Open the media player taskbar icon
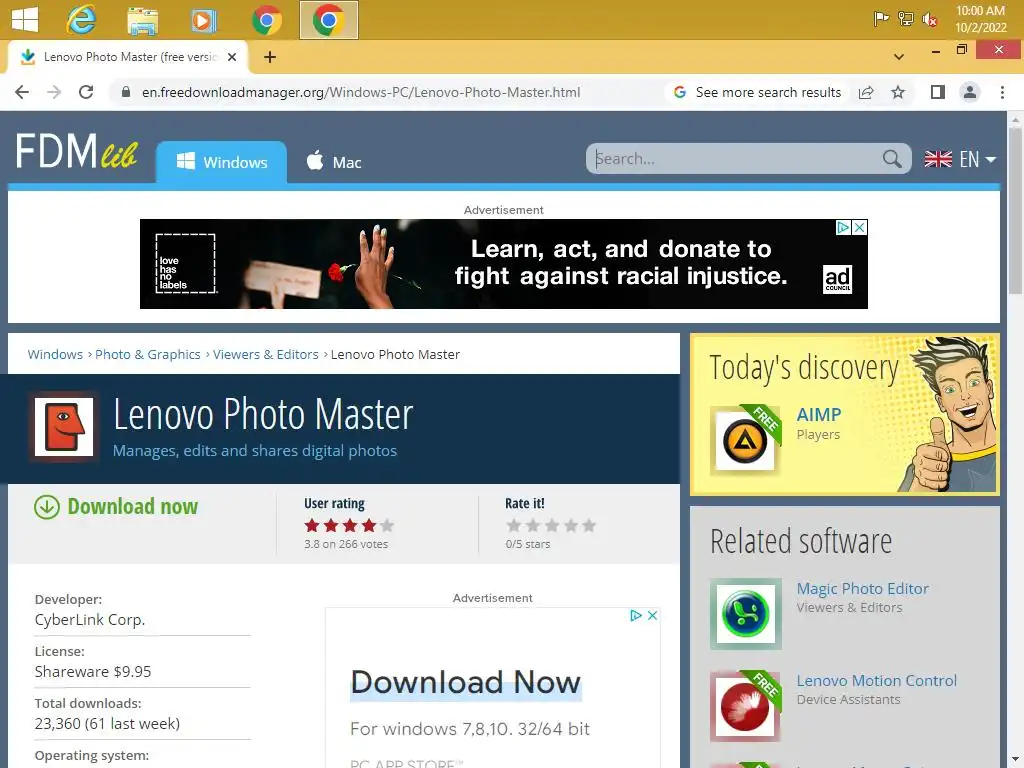 tap(203, 20)
